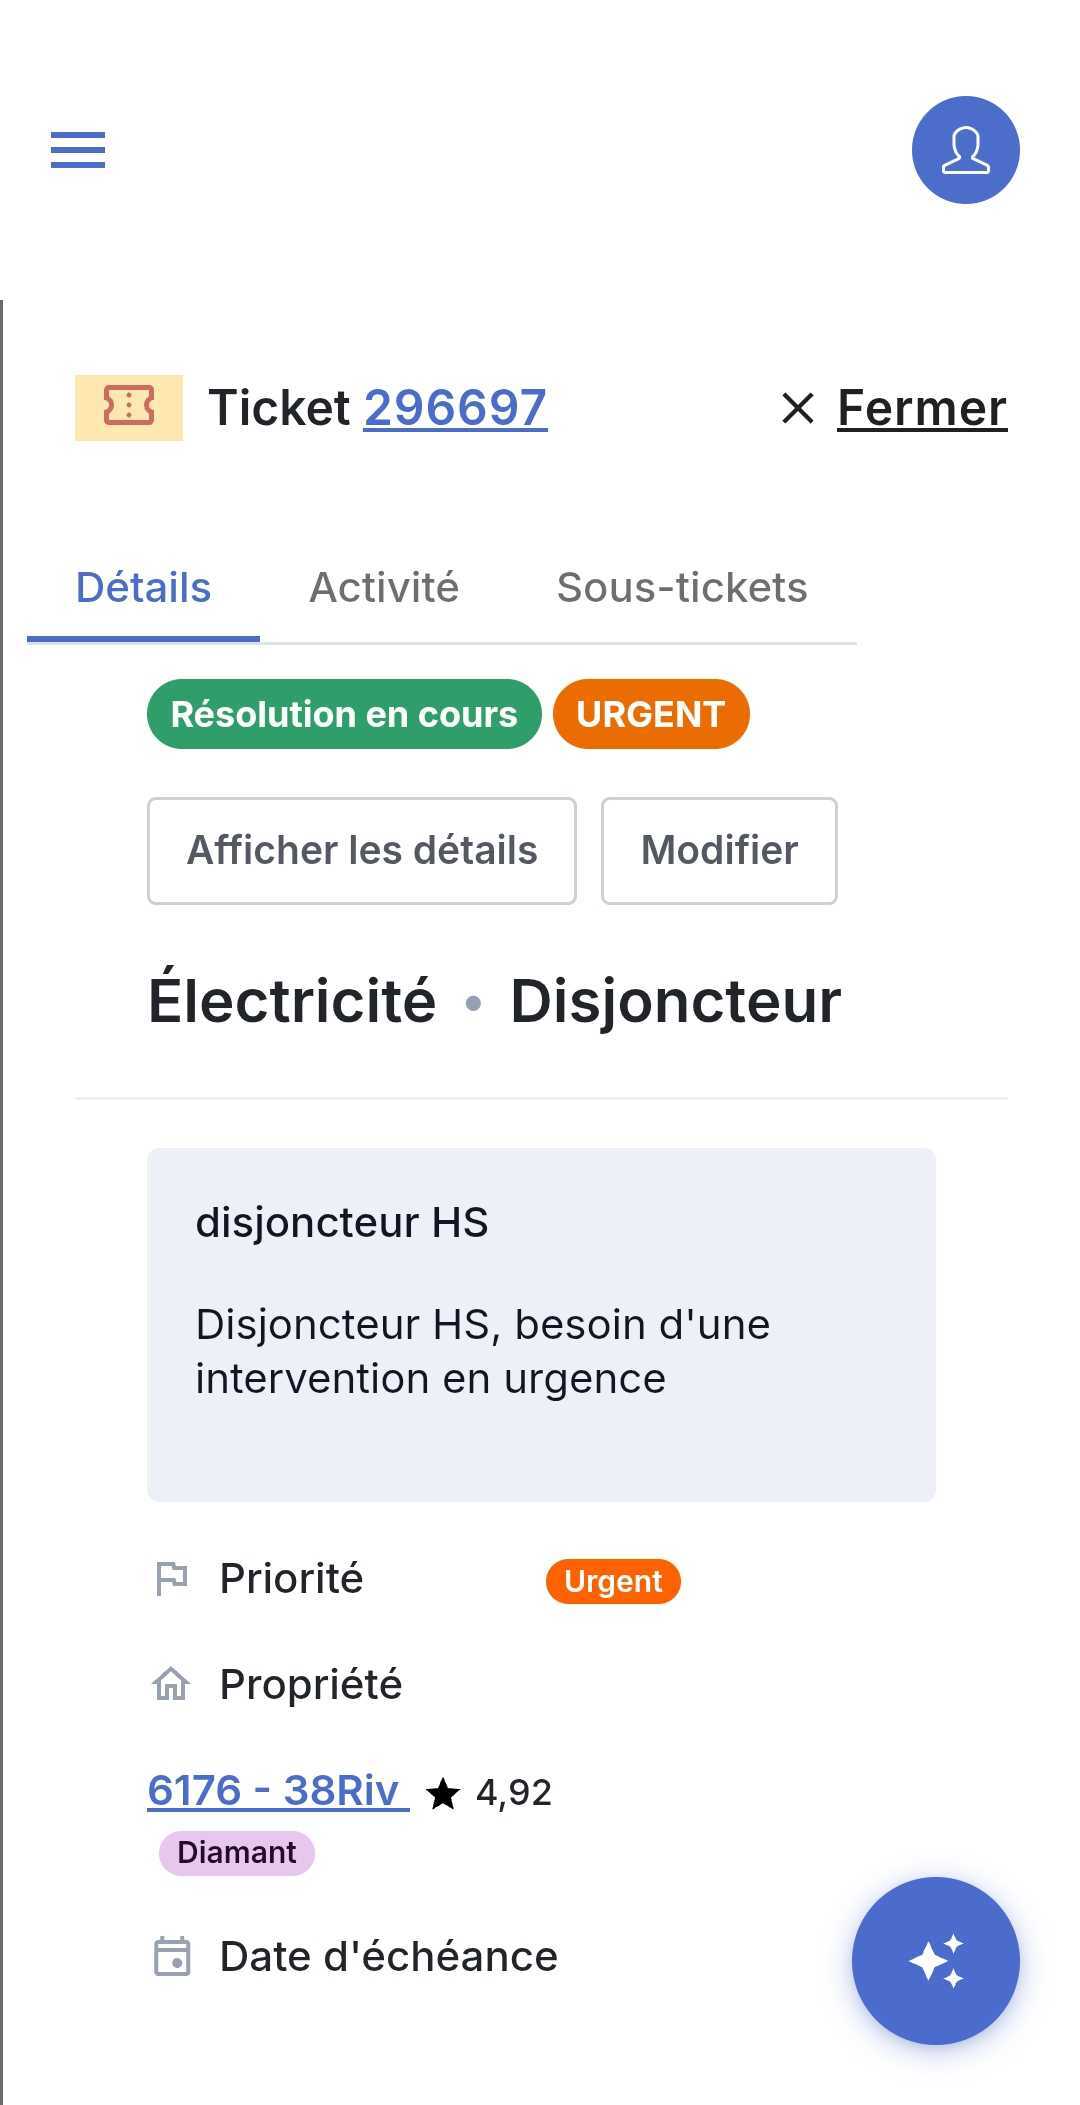
Task: Click the yellow ticket icon
Action: tap(129, 407)
